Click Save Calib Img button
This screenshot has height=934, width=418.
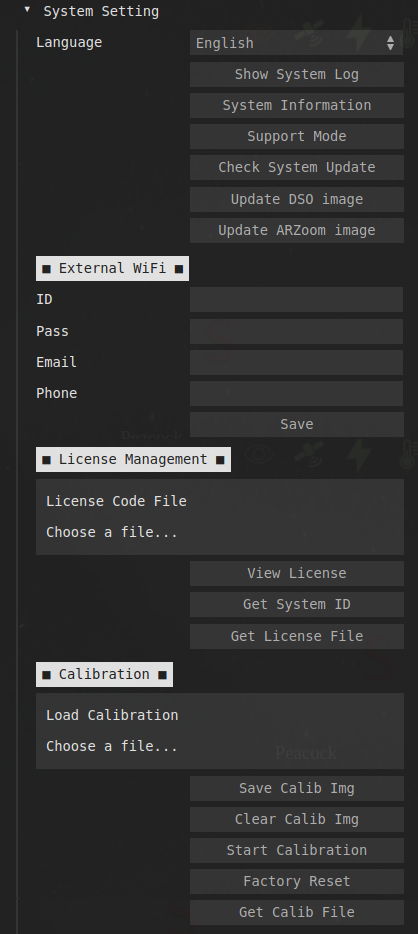[297, 789]
